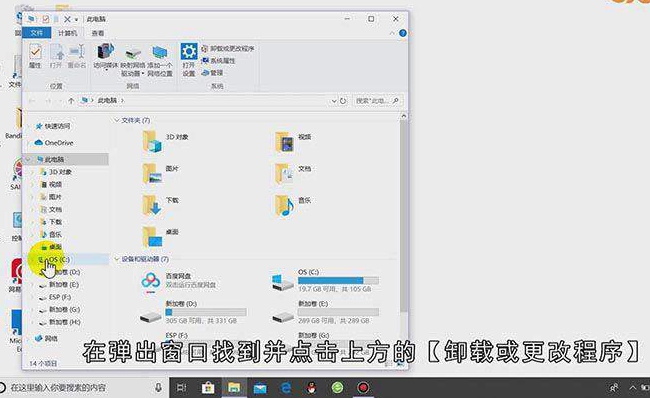650x398 pixels.
Task: Click 管理 in the ribbon
Action: (x=213, y=73)
